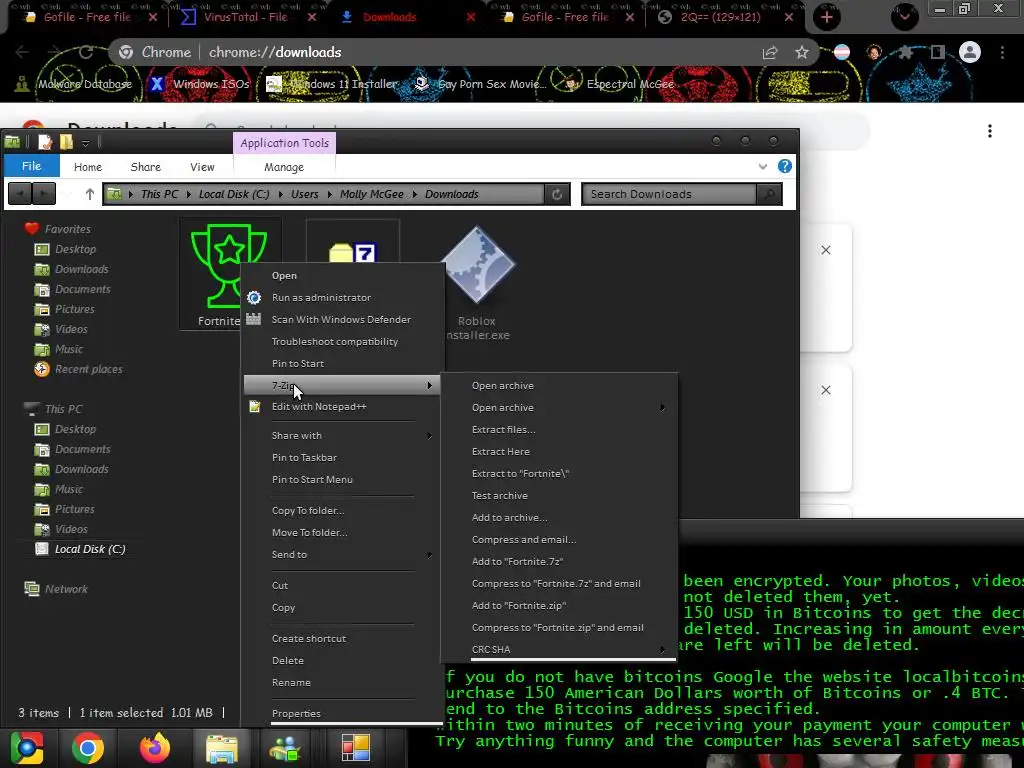Select the Fortnite trophy file icon

pos(229,265)
